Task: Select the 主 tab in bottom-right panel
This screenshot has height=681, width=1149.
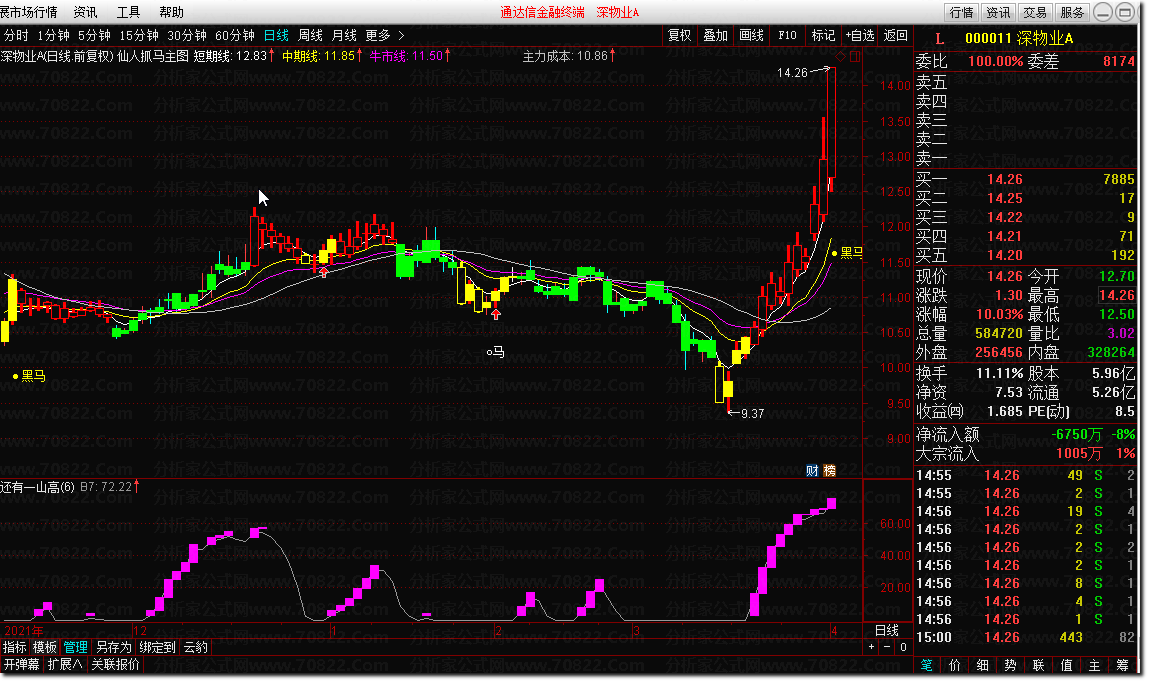Action: [x=1094, y=666]
